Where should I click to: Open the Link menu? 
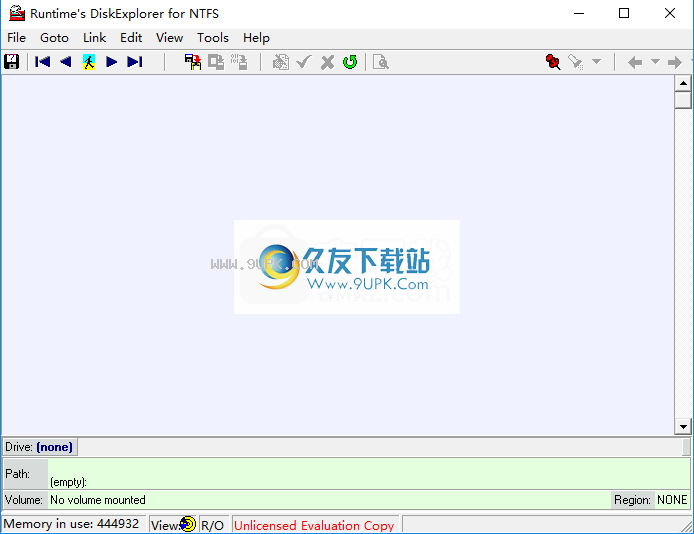pos(94,38)
